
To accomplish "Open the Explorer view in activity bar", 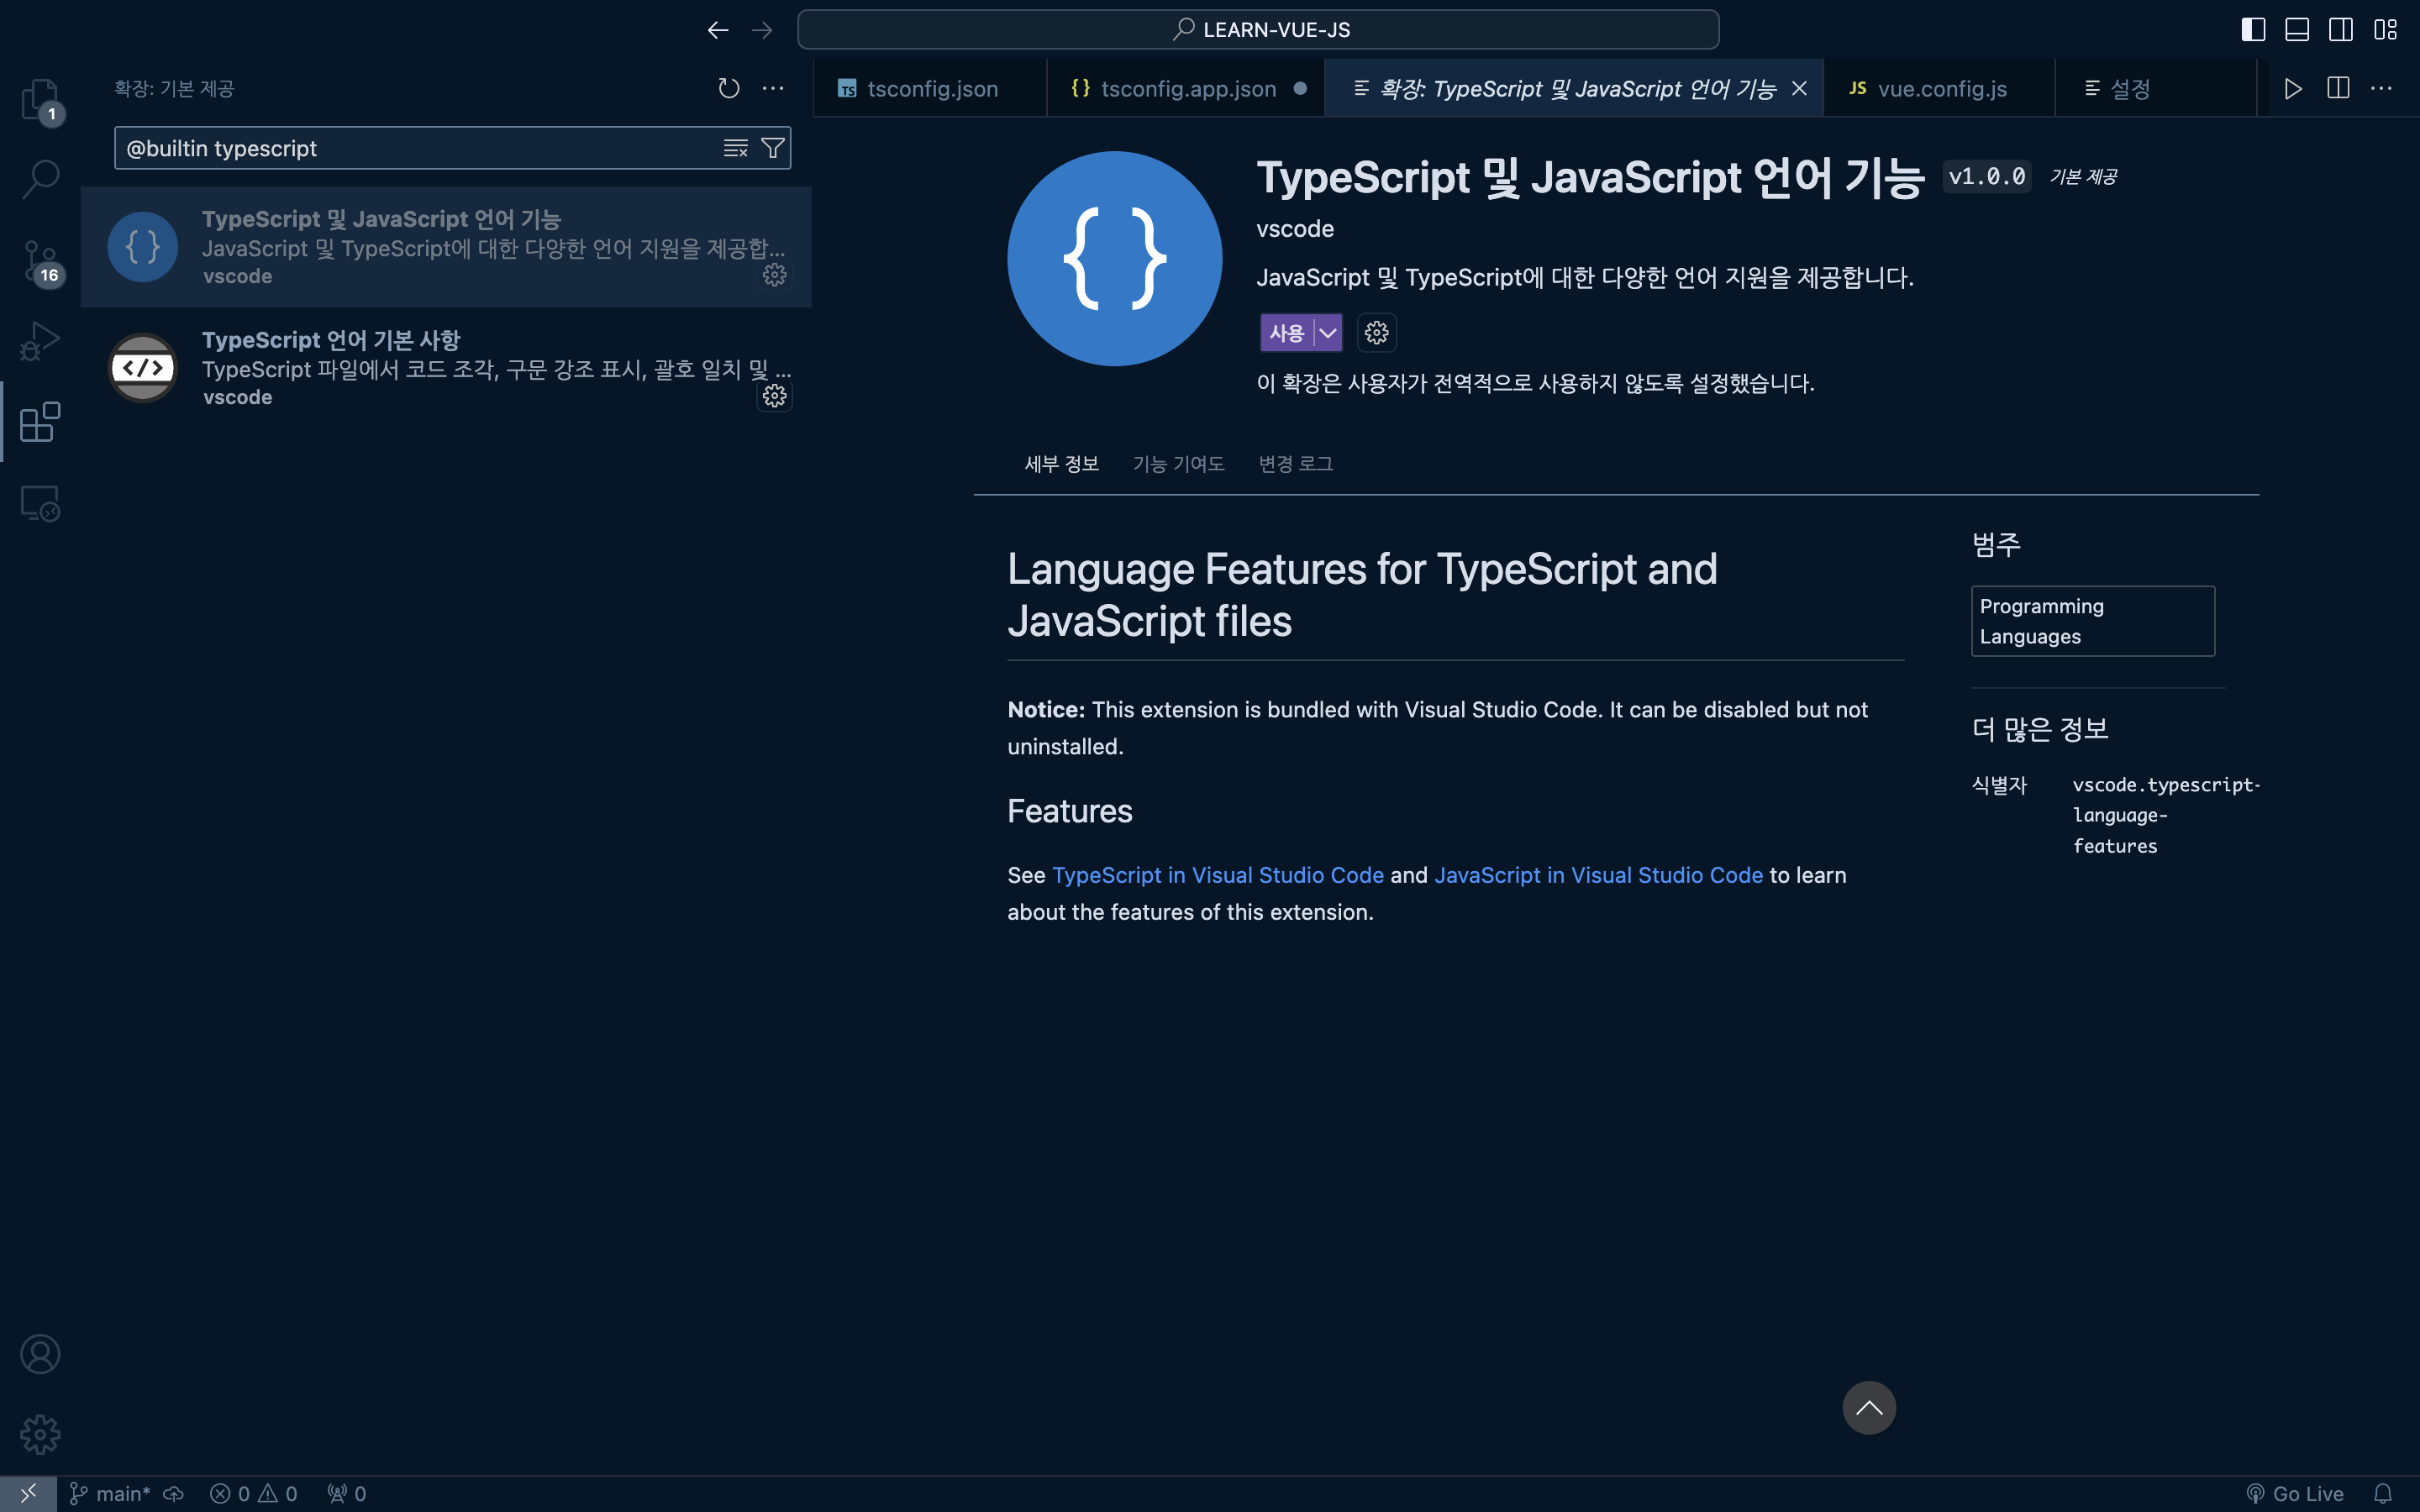I will 40,98.
